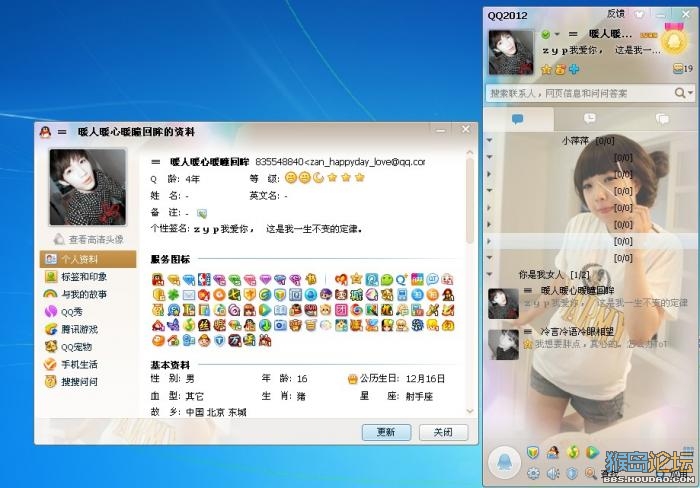Change skin via the shirt icon in QQ2012
Image resolution: width=700 pixels, height=488 pixels.
pos(640,14)
